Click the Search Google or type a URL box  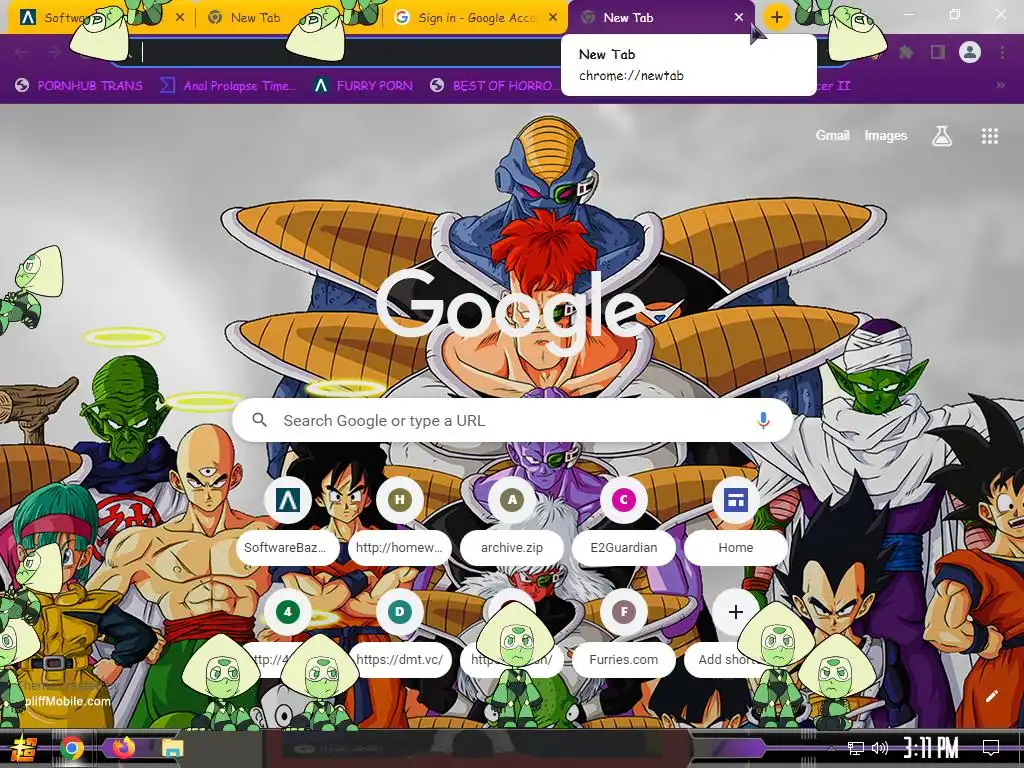(513, 421)
